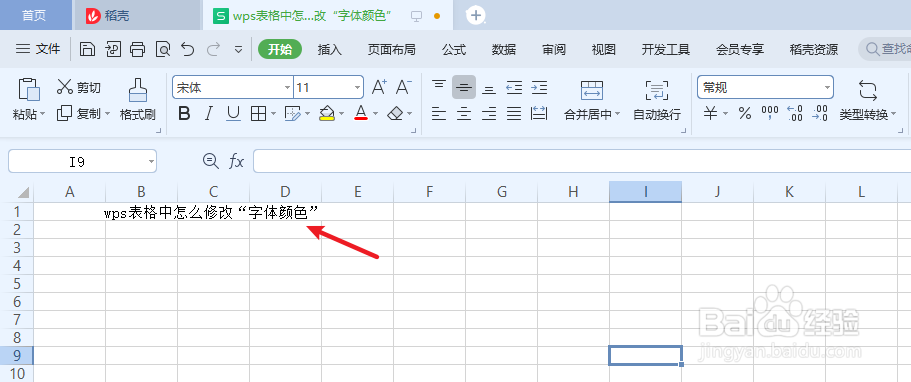Viewport: 911px width, 382px height.
Task: Expand Merge and Center (合并居中) options
Action: click(x=617, y=114)
